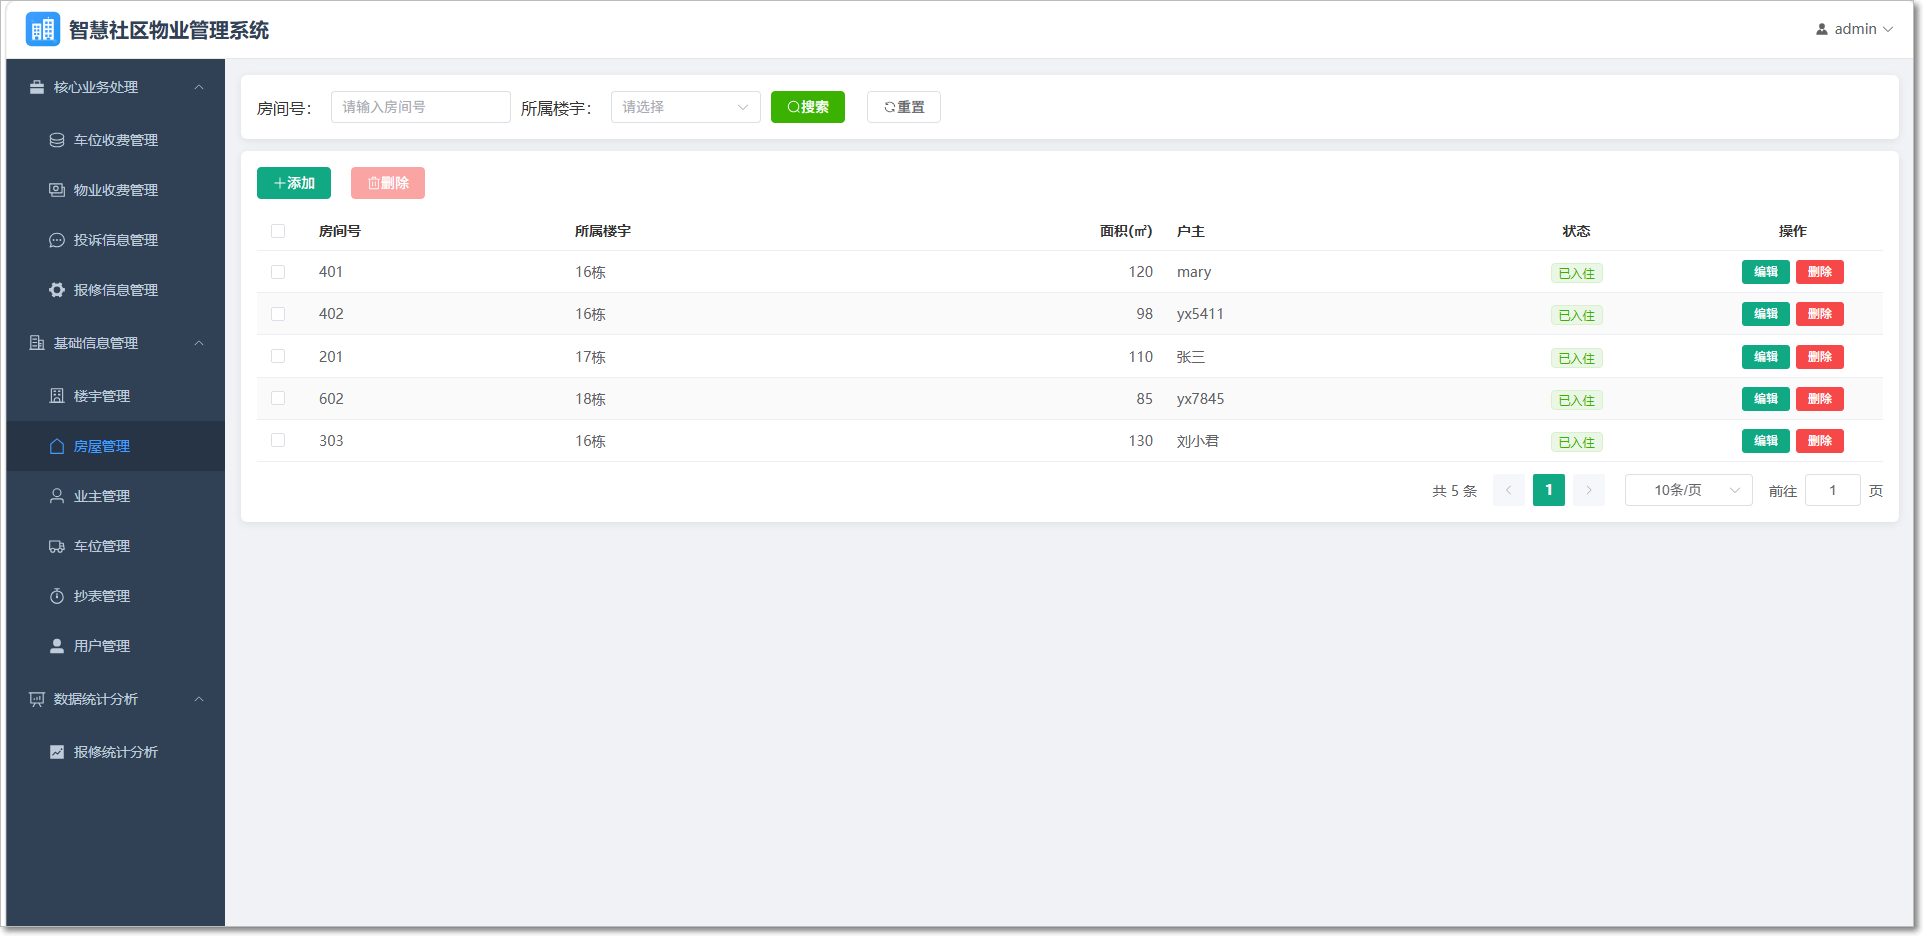Click the gear icon beside 报修信息管理

pyautogui.click(x=57, y=290)
